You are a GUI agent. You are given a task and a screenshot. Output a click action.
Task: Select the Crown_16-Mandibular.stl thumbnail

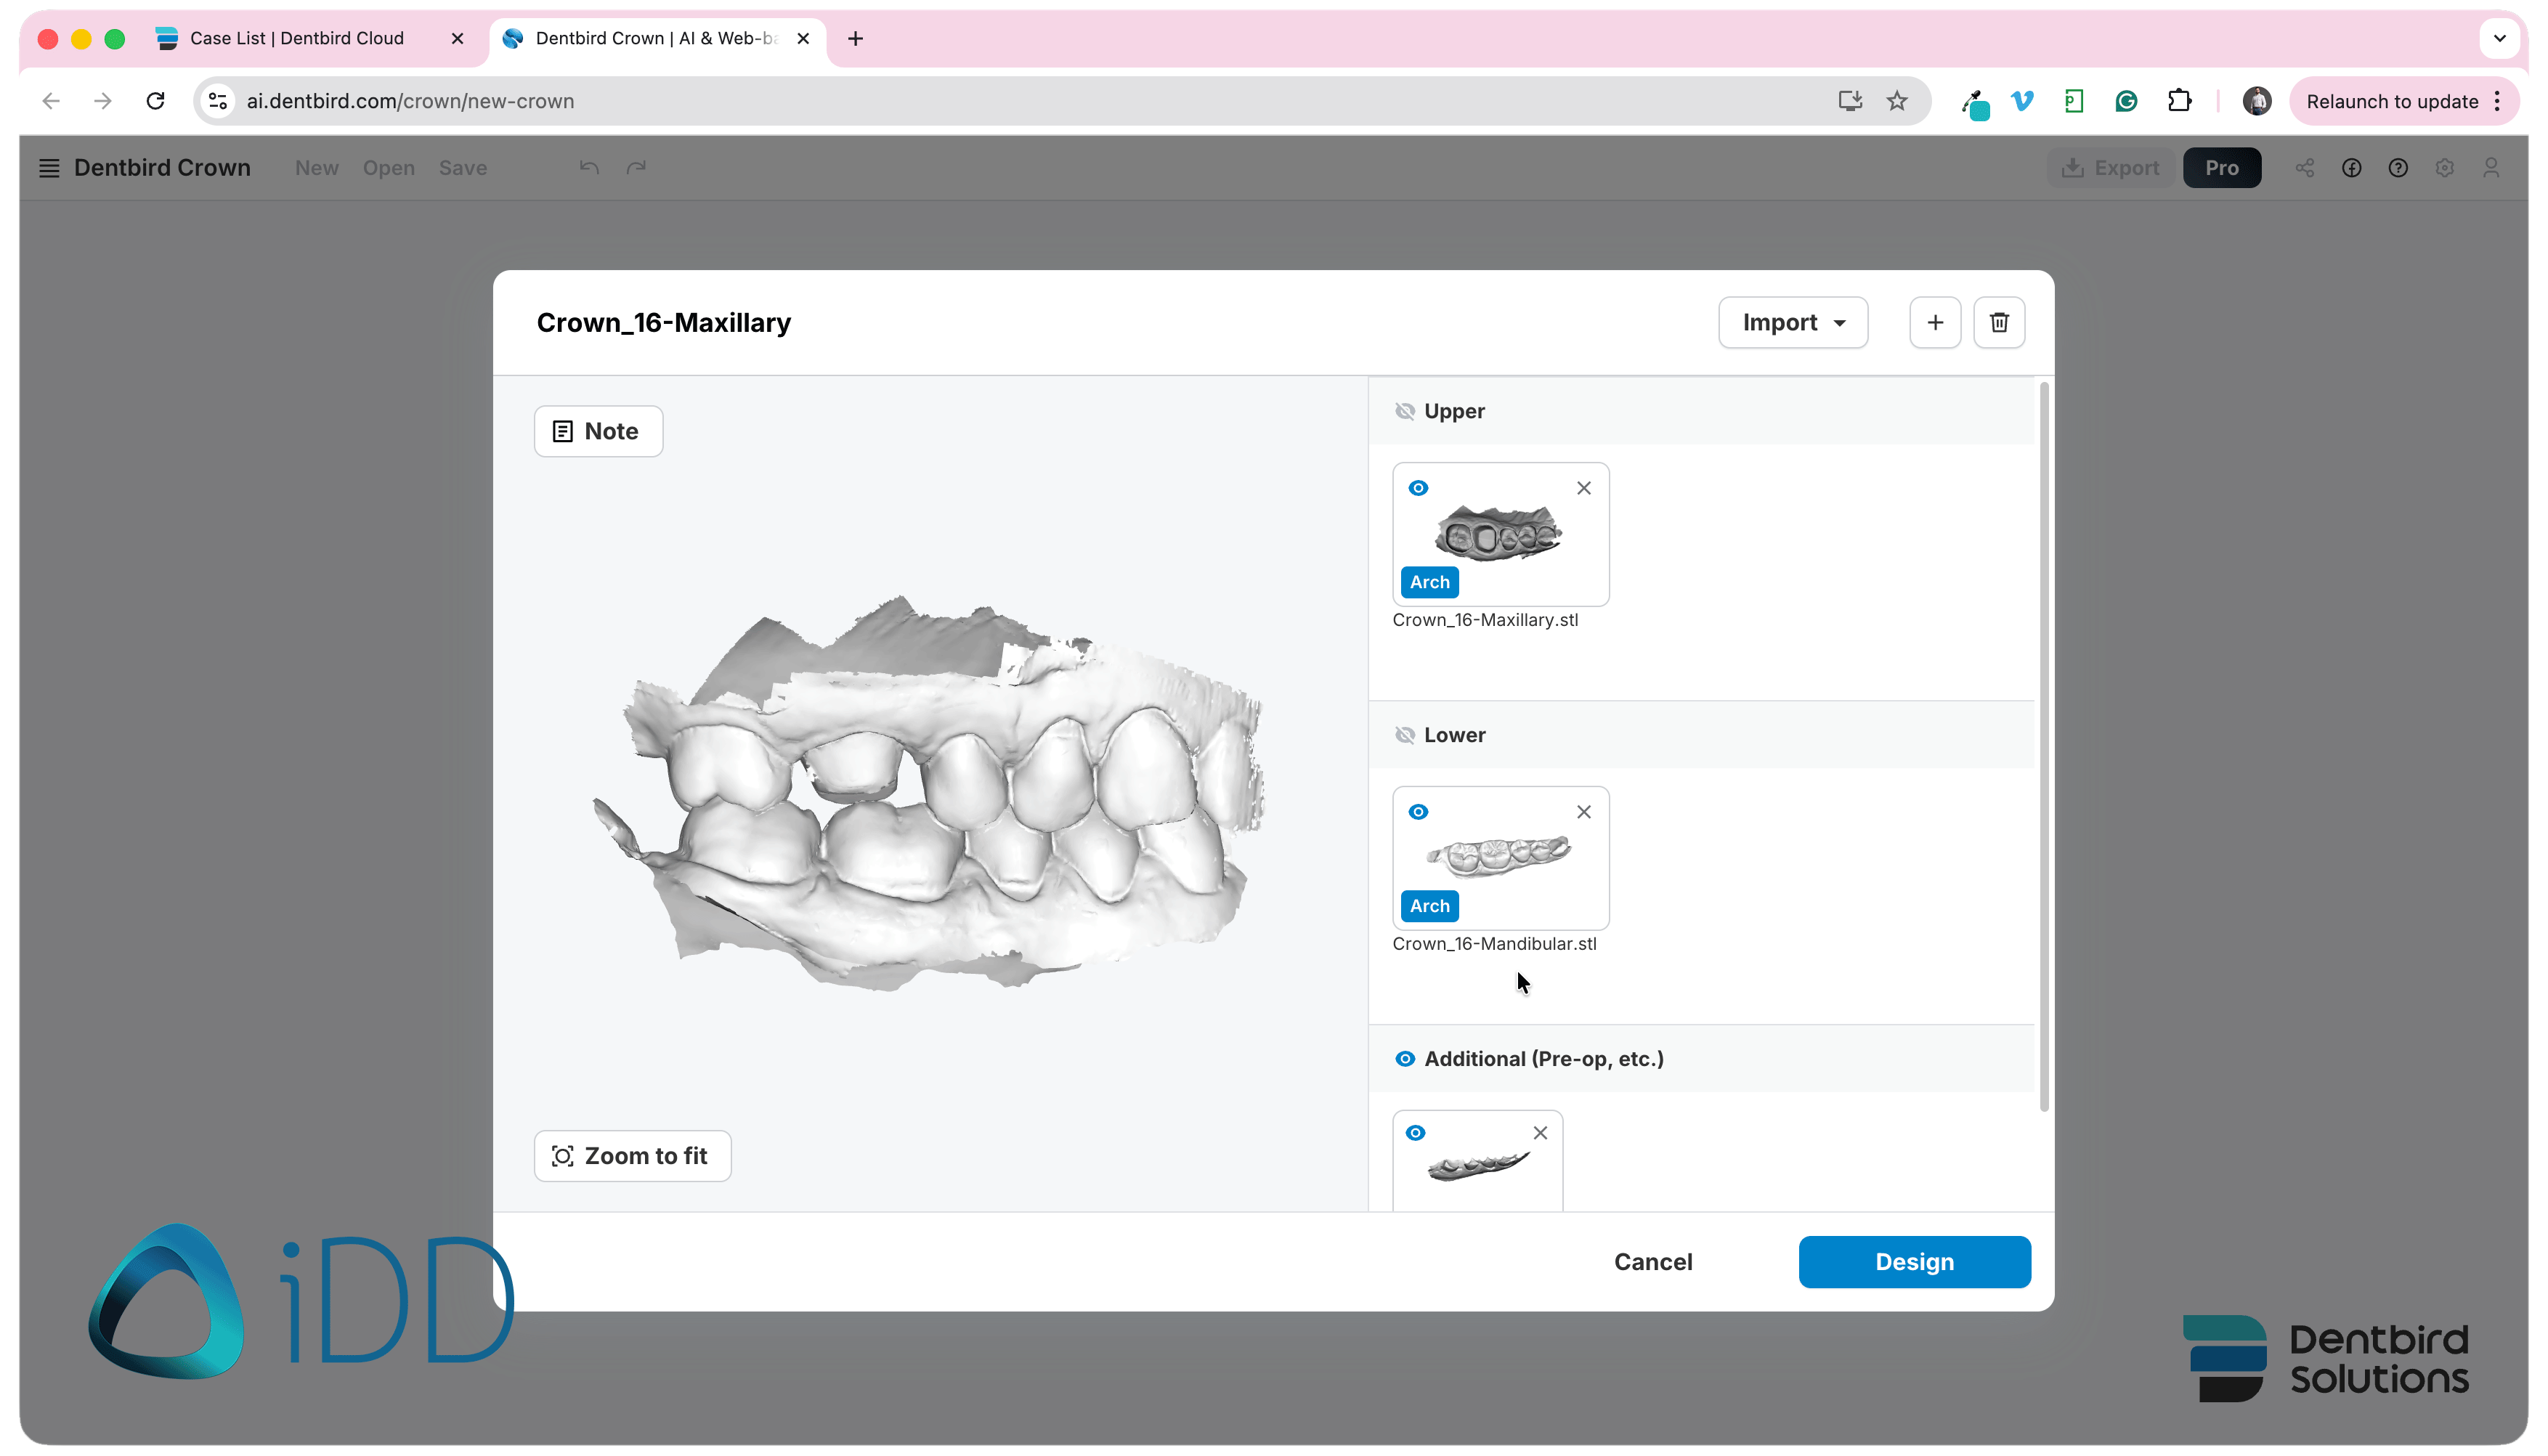tap(1500, 858)
